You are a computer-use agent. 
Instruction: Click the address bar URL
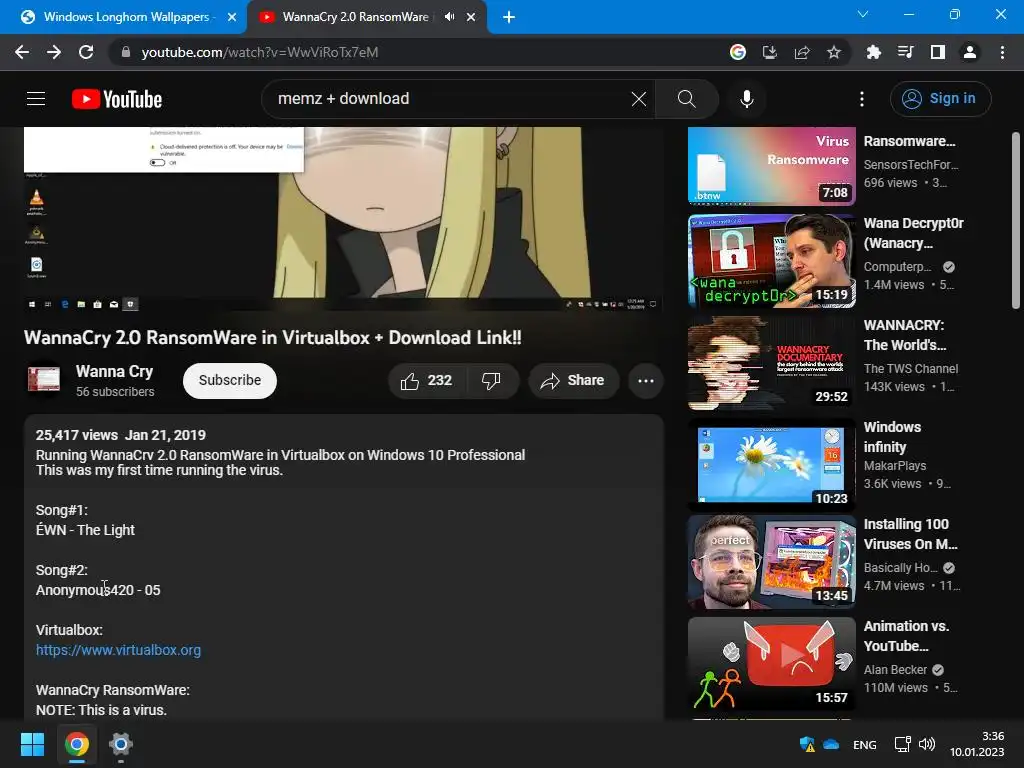(260, 52)
